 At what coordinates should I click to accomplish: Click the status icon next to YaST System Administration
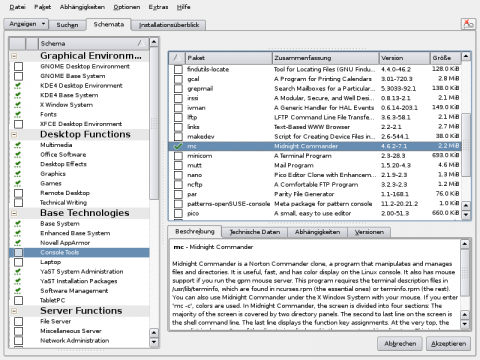(x=18, y=272)
